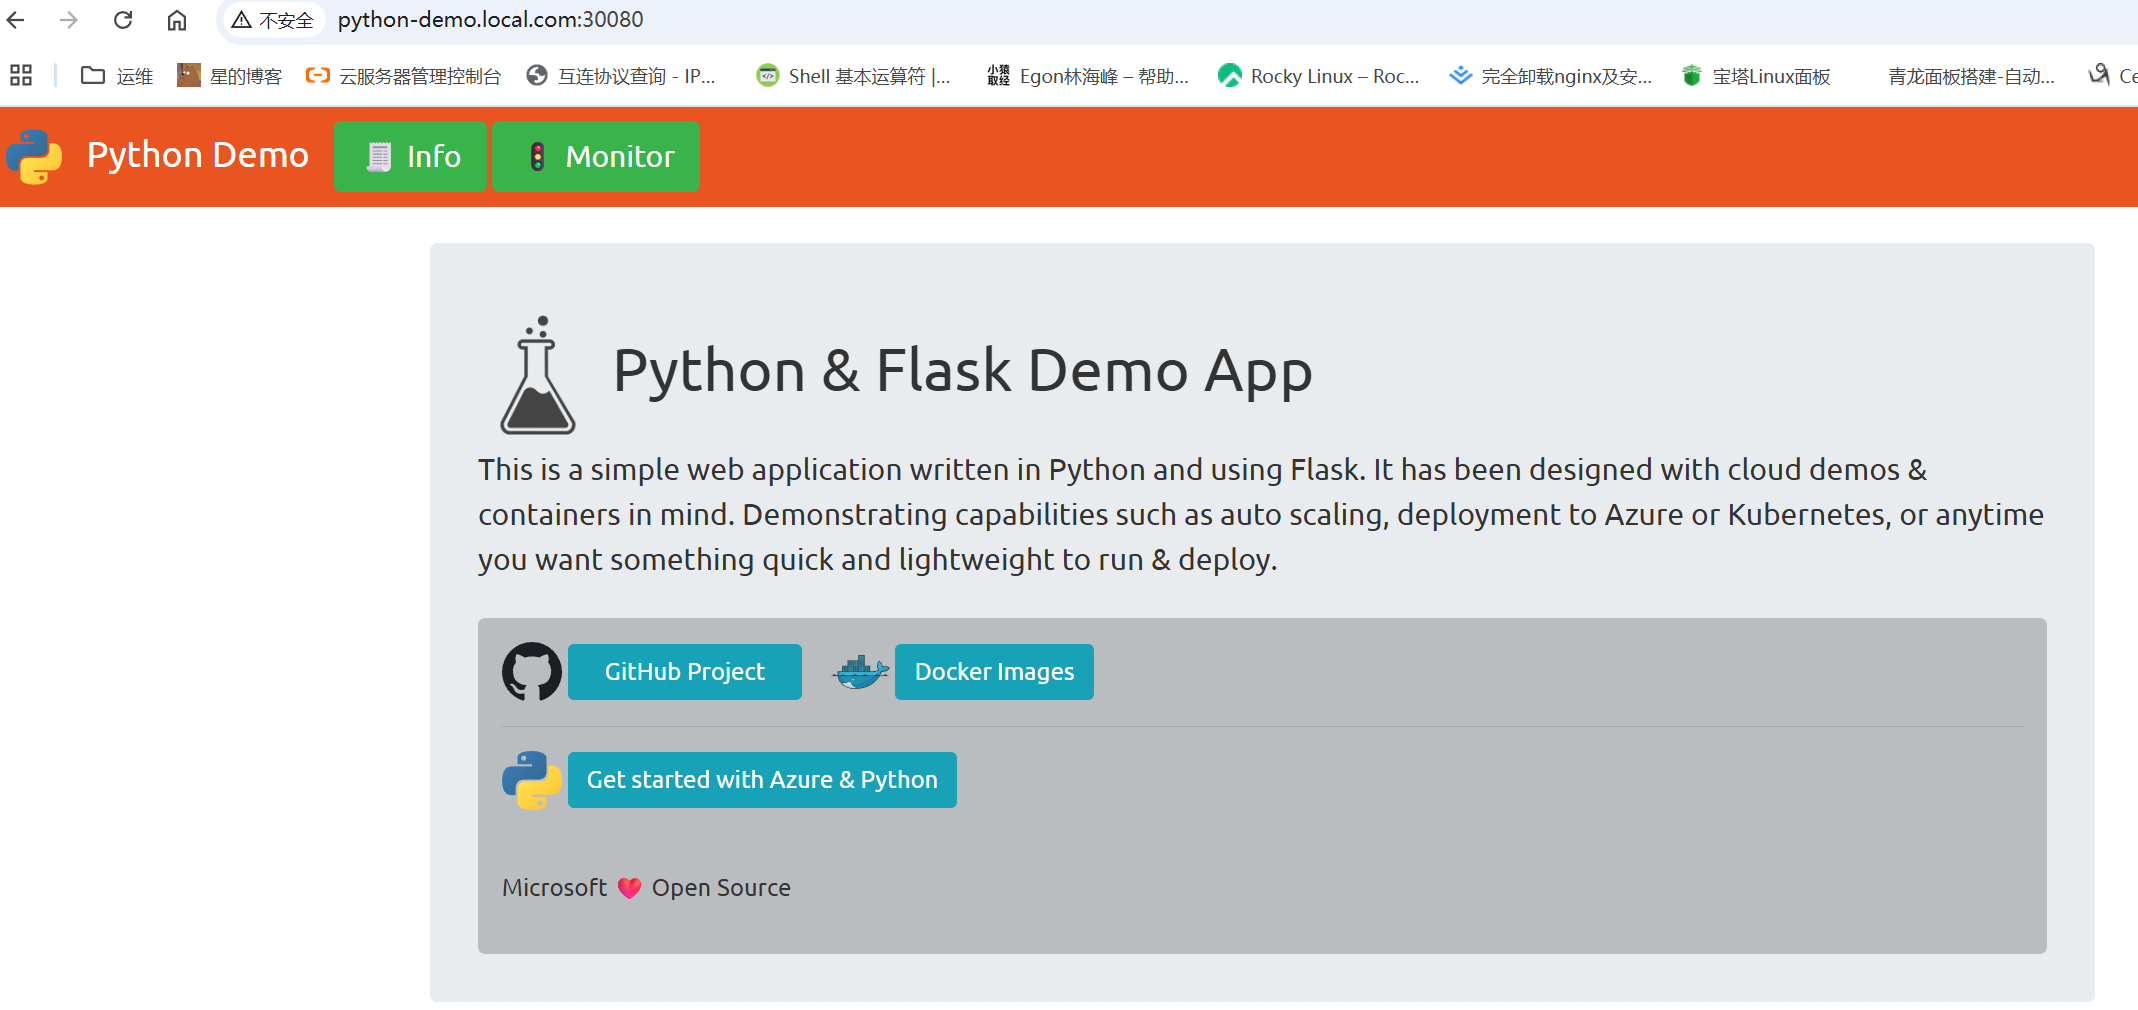Open the apps grid icon in bookmarks bar
Viewport: 2138px width, 1010px height.
tap(21, 76)
